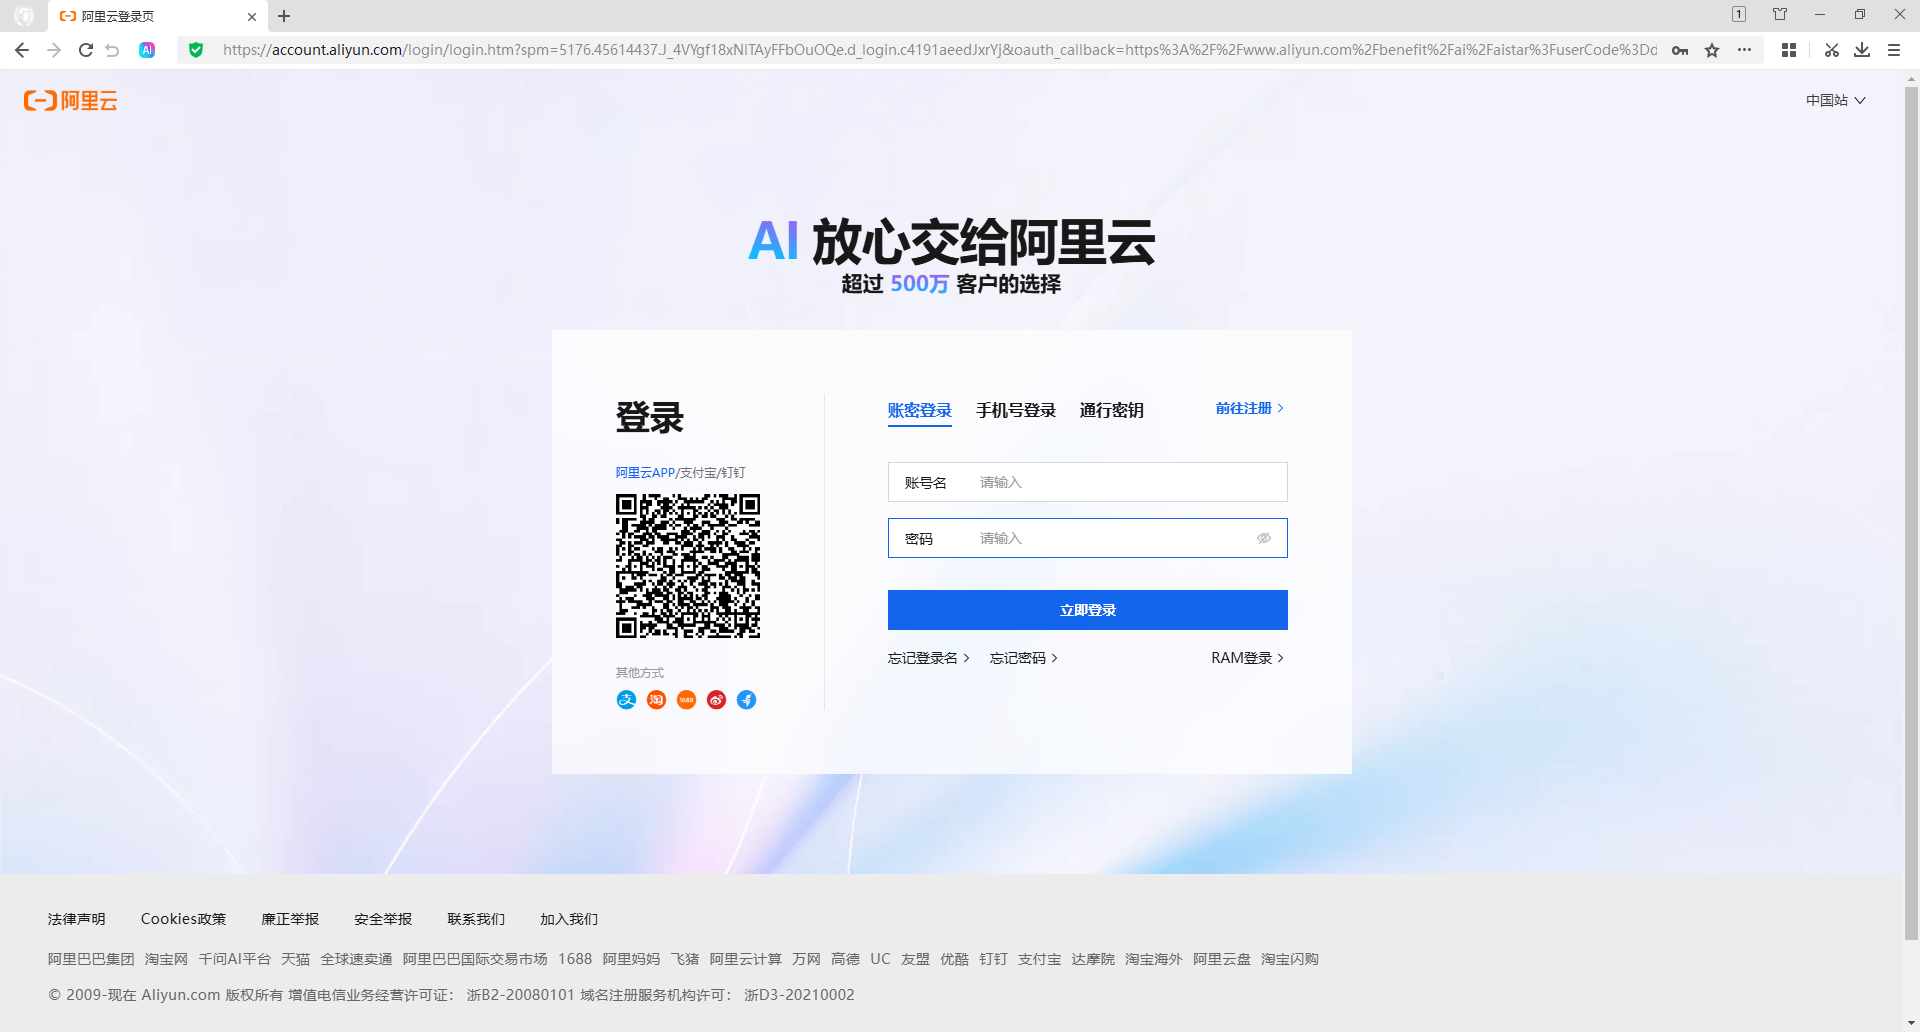The image size is (1920, 1032).
Task: Open the 阿里云盘 footer link
Action: (x=1221, y=959)
